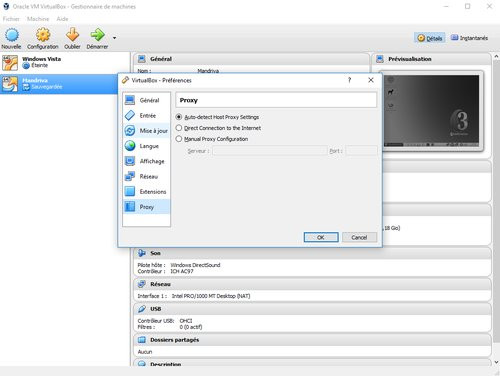
Task: Click the Port input field
Action: [x=361, y=151]
